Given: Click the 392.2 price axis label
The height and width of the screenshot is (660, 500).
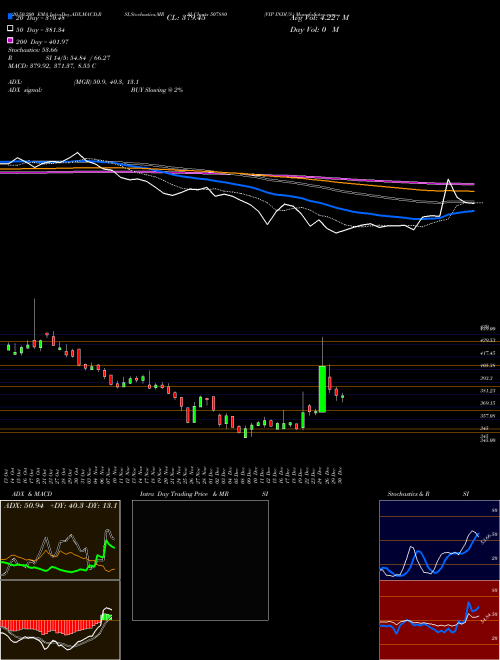Looking at the screenshot, I should (x=486, y=378).
